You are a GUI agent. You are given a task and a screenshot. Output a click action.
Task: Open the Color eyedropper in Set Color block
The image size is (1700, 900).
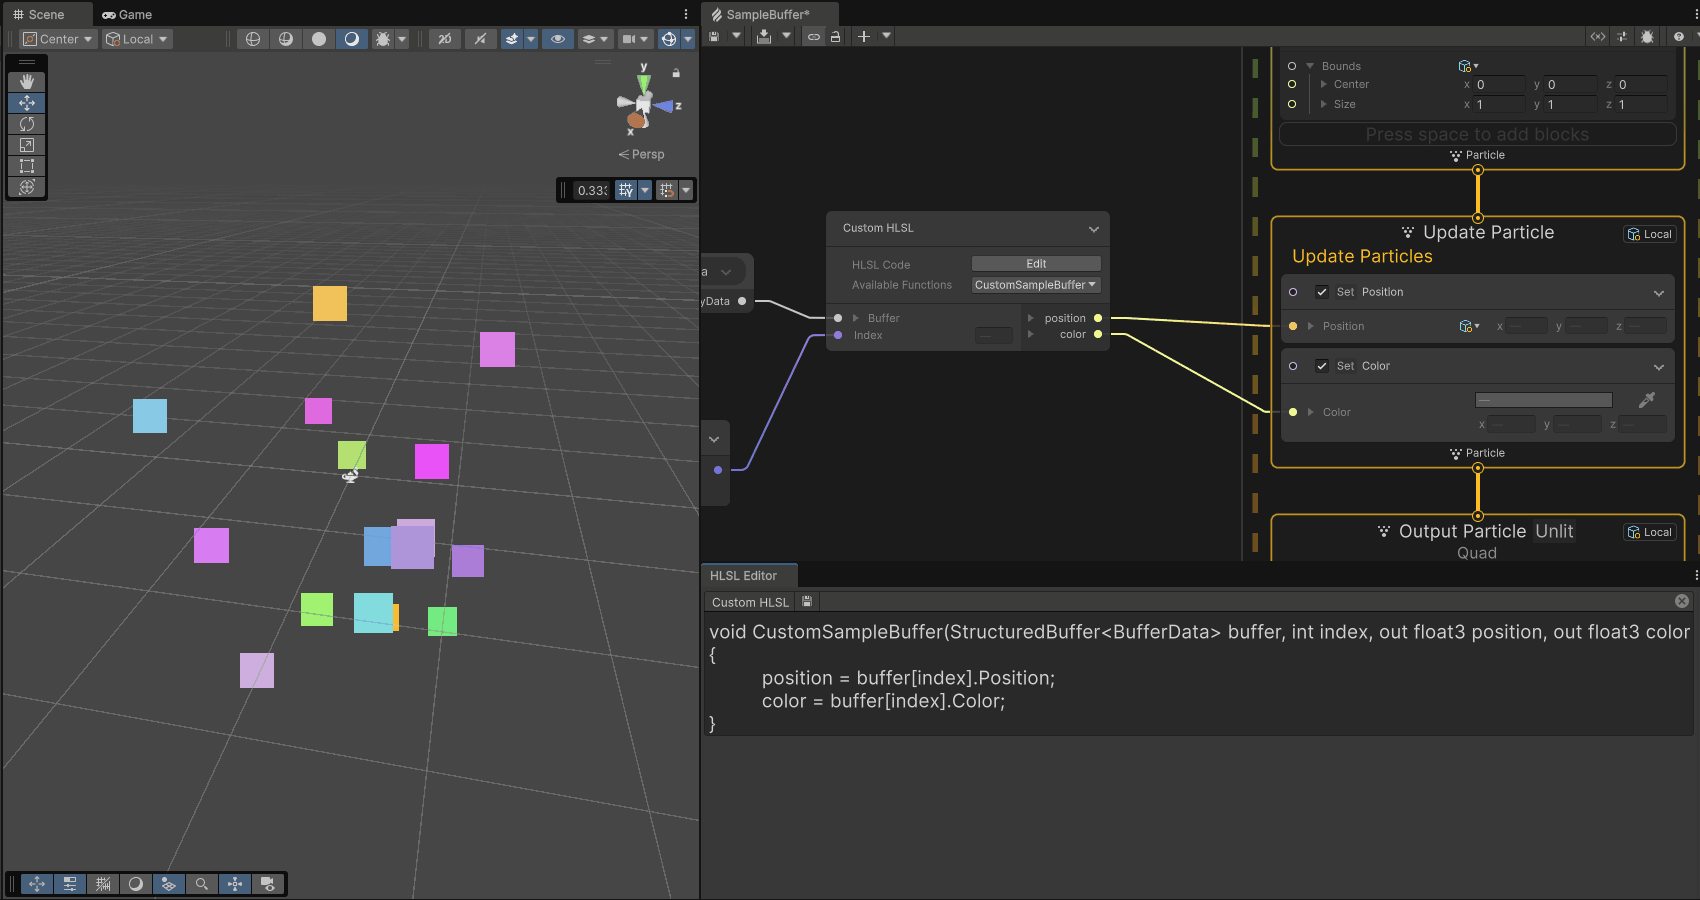(1646, 399)
